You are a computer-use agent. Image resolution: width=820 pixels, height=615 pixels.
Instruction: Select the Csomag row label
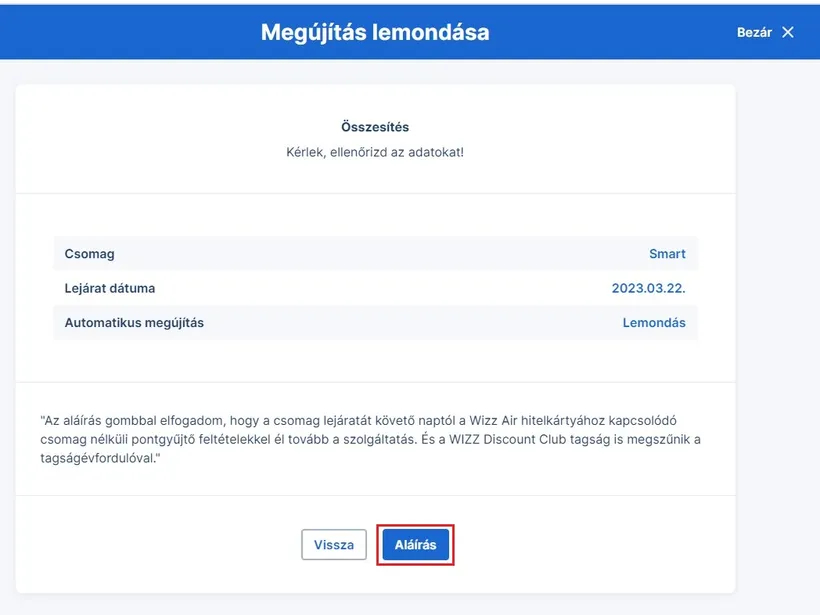pyautogui.click(x=89, y=254)
